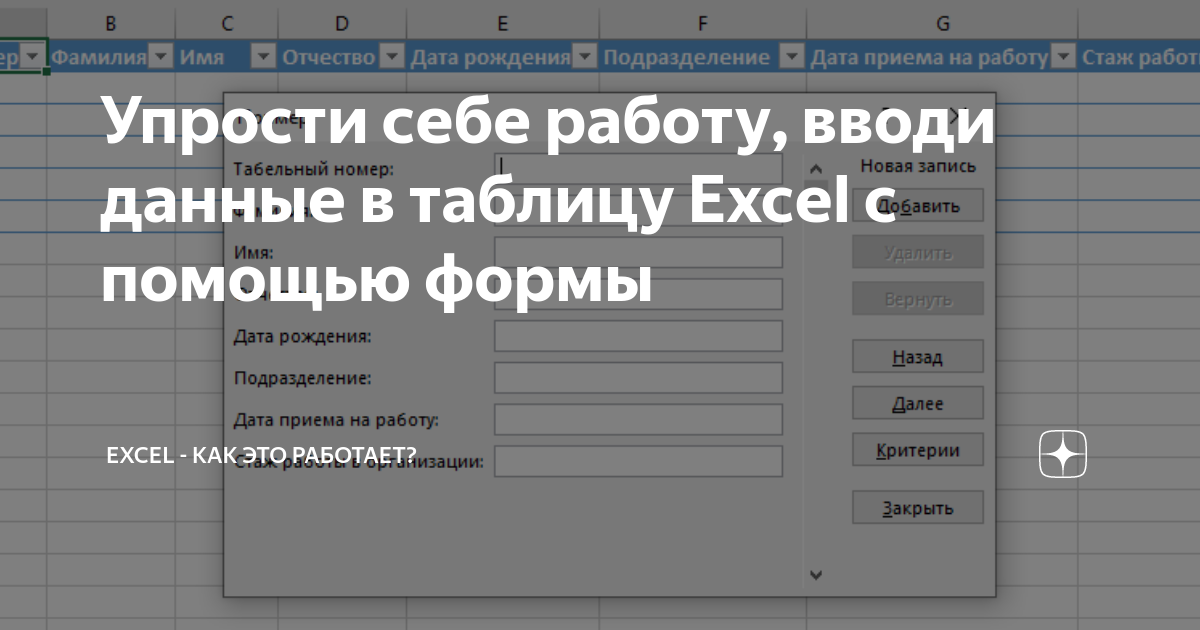Click the Далее button
Image resolution: width=1200 pixels, height=630 pixels.
point(917,402)
